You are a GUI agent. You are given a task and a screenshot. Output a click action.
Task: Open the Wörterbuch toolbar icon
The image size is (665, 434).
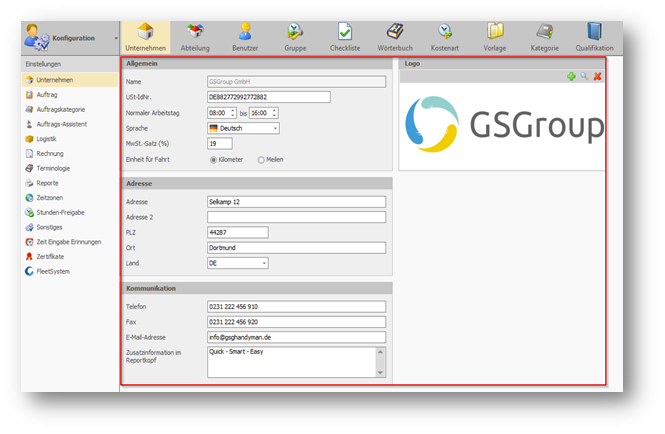(x=395, y=38)
